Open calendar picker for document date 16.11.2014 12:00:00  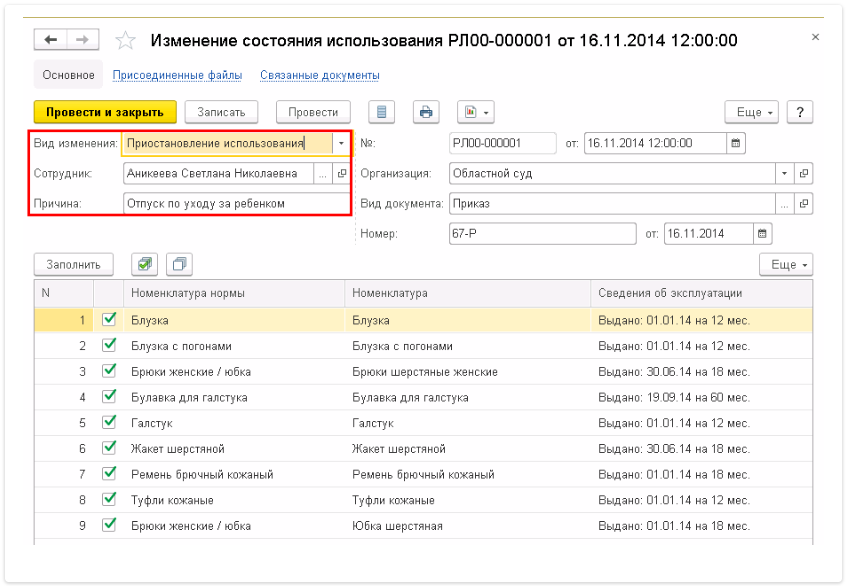[736, 143]
